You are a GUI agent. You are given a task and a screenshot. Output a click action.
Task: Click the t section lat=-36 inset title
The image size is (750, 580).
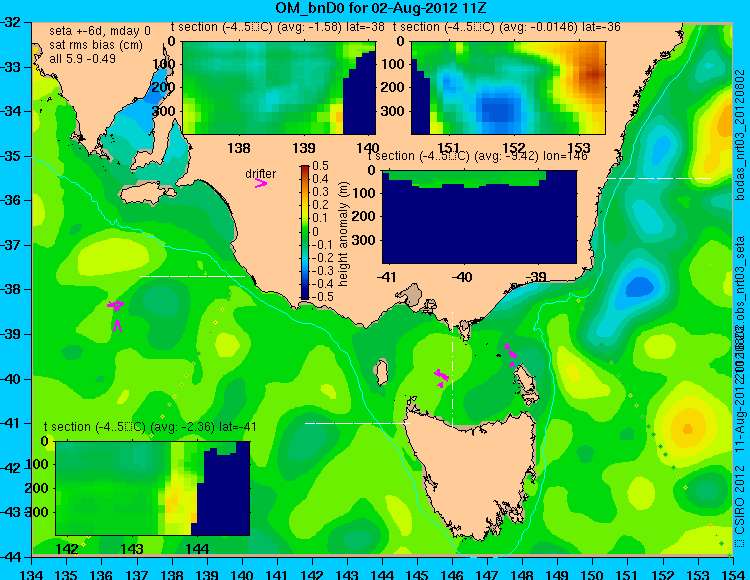point(507,27)
